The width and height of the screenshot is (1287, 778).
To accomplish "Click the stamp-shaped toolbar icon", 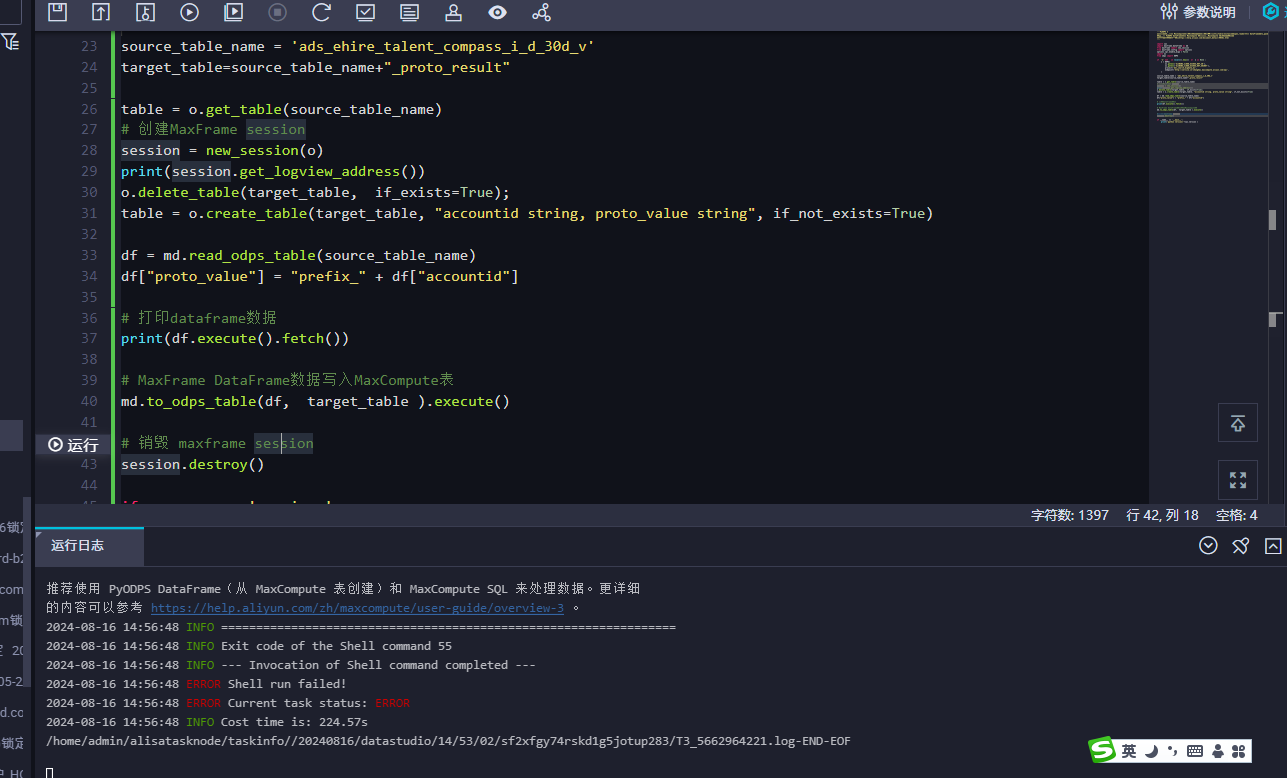I will [x=453, y=12].
